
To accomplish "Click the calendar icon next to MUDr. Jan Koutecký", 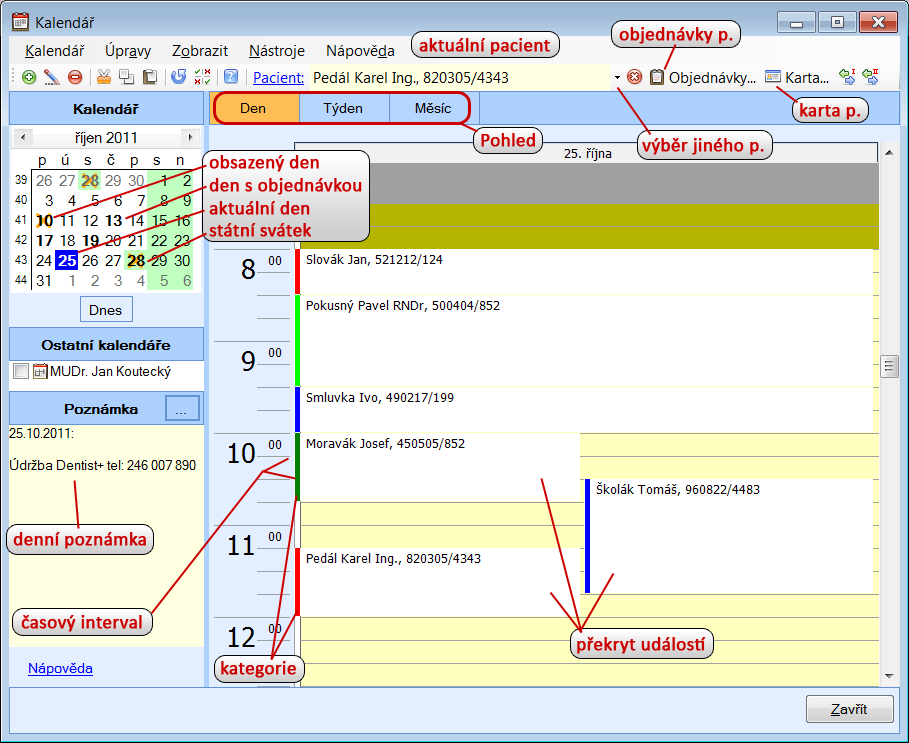I will [x=40, y=372].
